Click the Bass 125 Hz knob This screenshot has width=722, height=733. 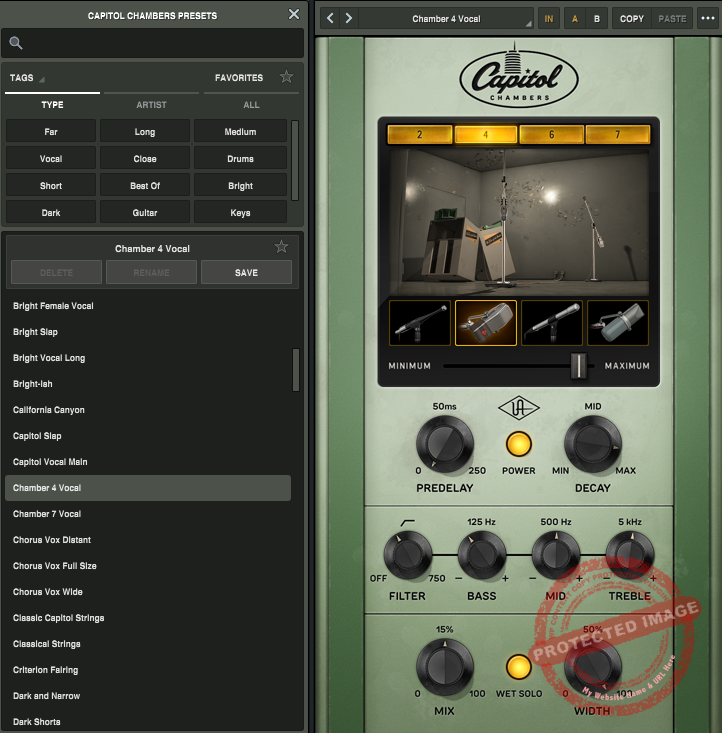click(x=482, y=555)
